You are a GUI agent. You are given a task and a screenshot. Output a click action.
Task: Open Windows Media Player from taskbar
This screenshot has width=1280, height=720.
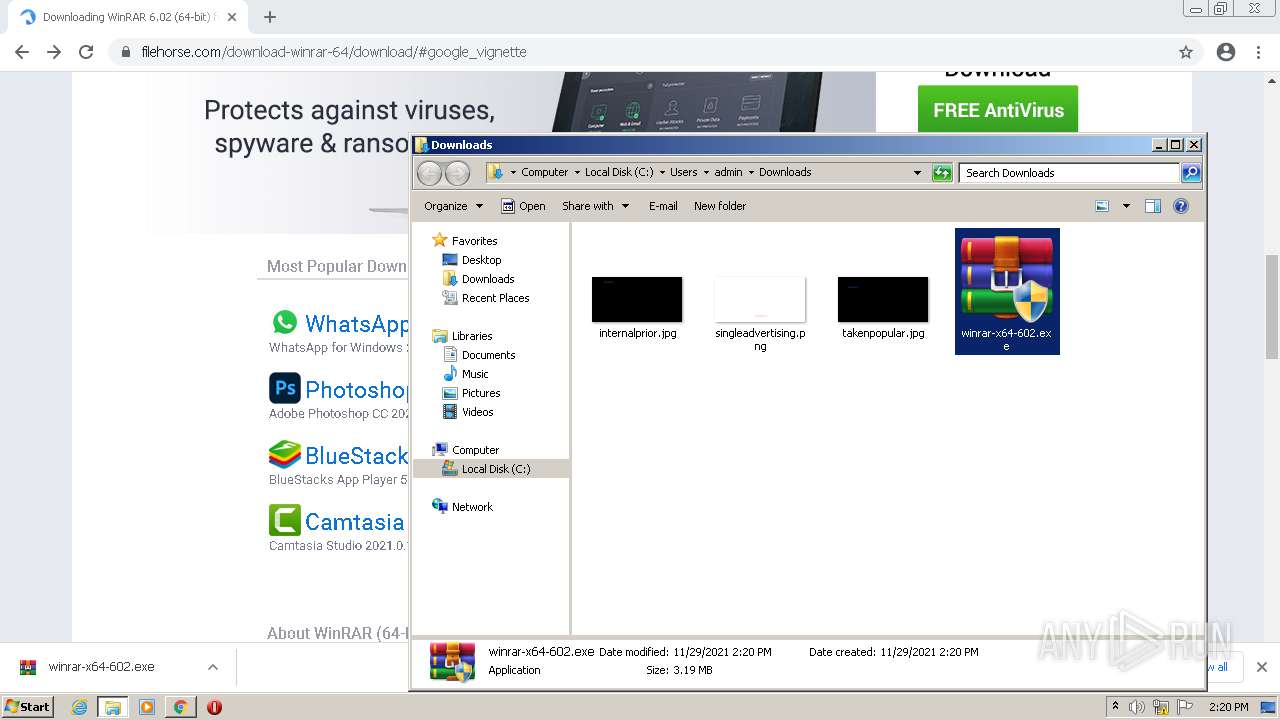(x=147, y=707)
